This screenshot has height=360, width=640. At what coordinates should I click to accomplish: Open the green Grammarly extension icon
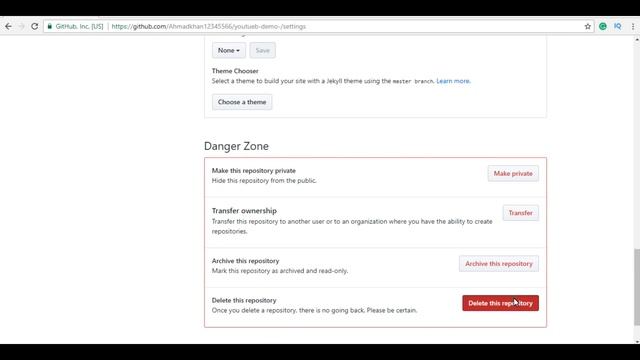click(x=602, y=26)
